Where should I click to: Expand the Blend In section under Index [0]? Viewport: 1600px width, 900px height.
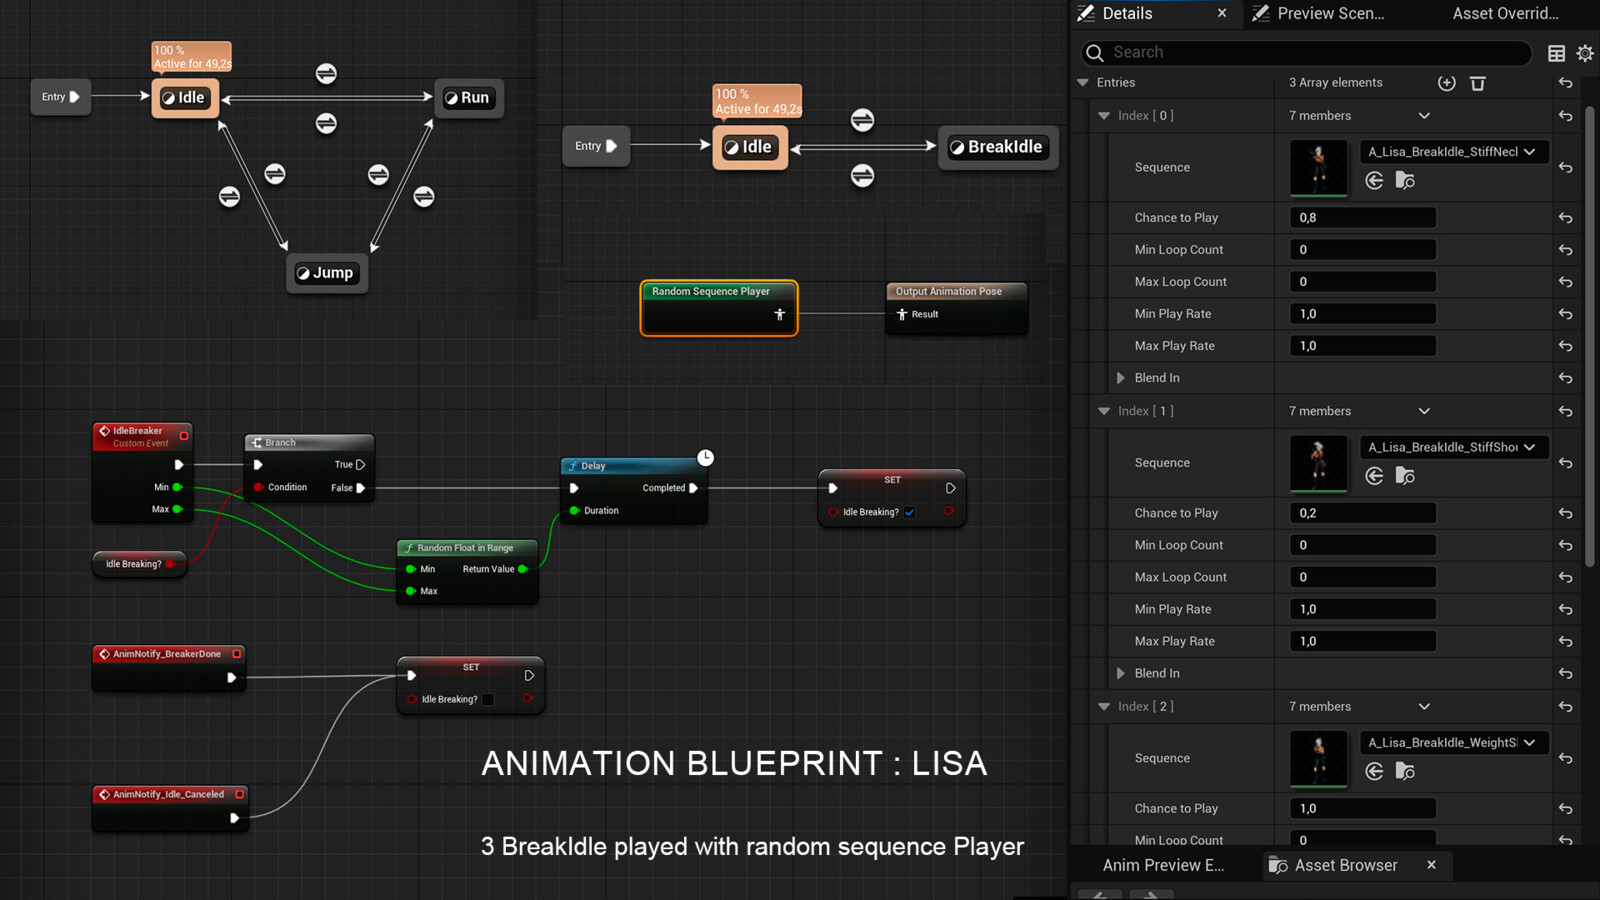[1121, 377]
